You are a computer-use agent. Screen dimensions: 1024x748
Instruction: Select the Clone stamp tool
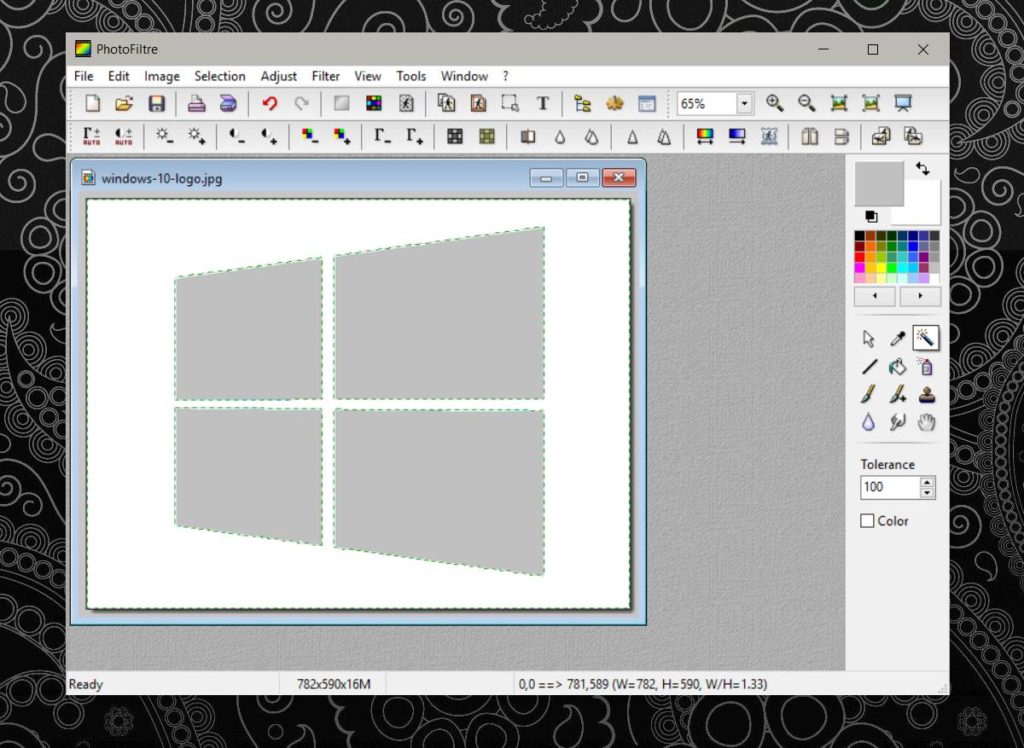925,394
